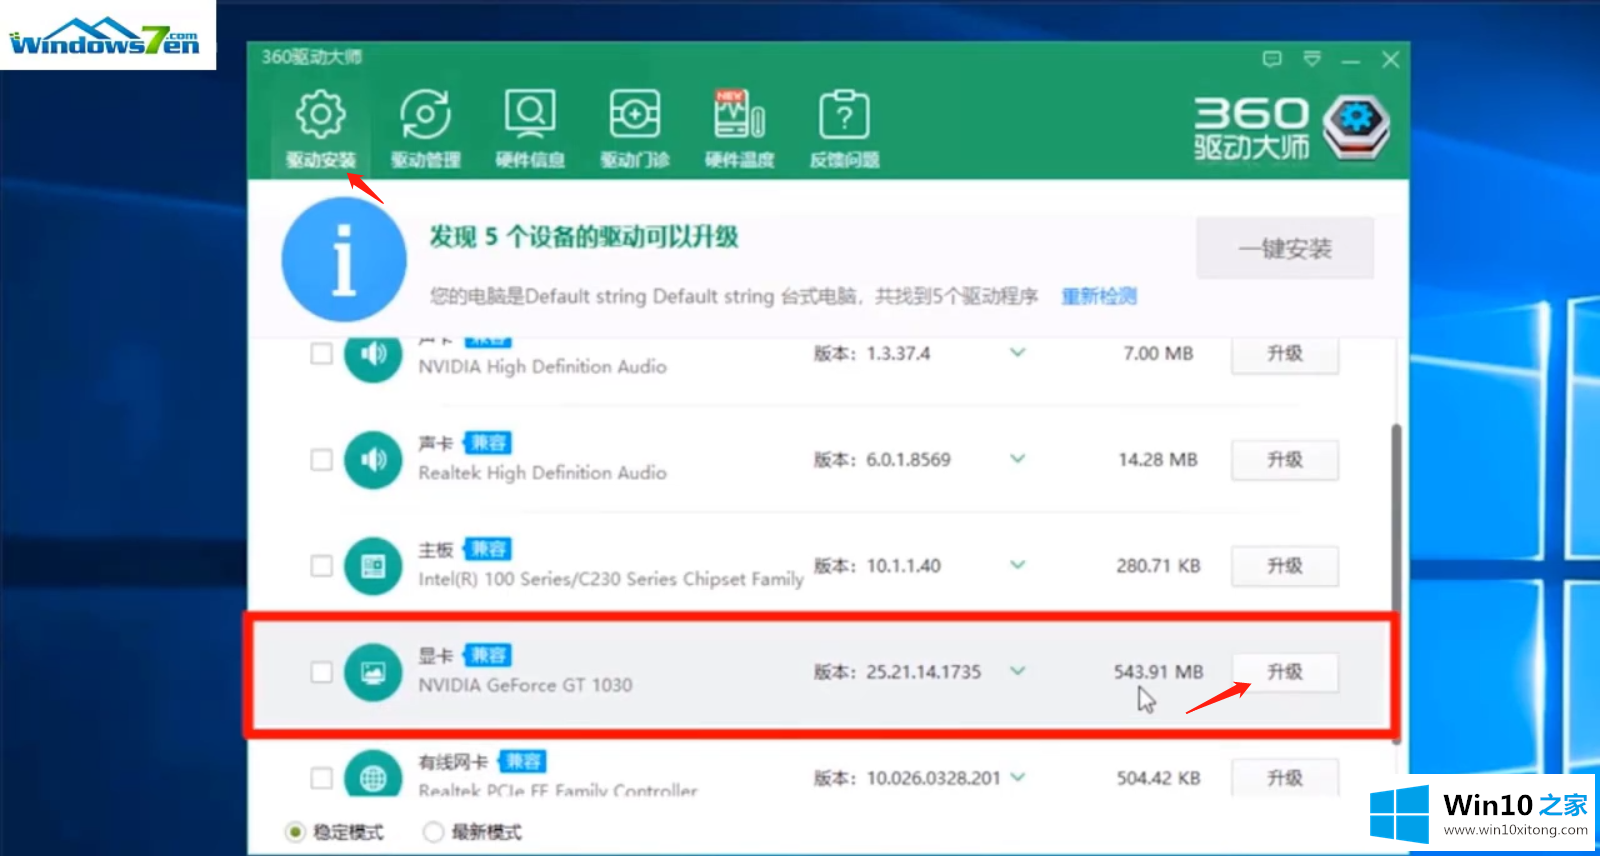
Task: Click the NVIDIA High Definition Audio speaker icon
Action: (373, 355)
